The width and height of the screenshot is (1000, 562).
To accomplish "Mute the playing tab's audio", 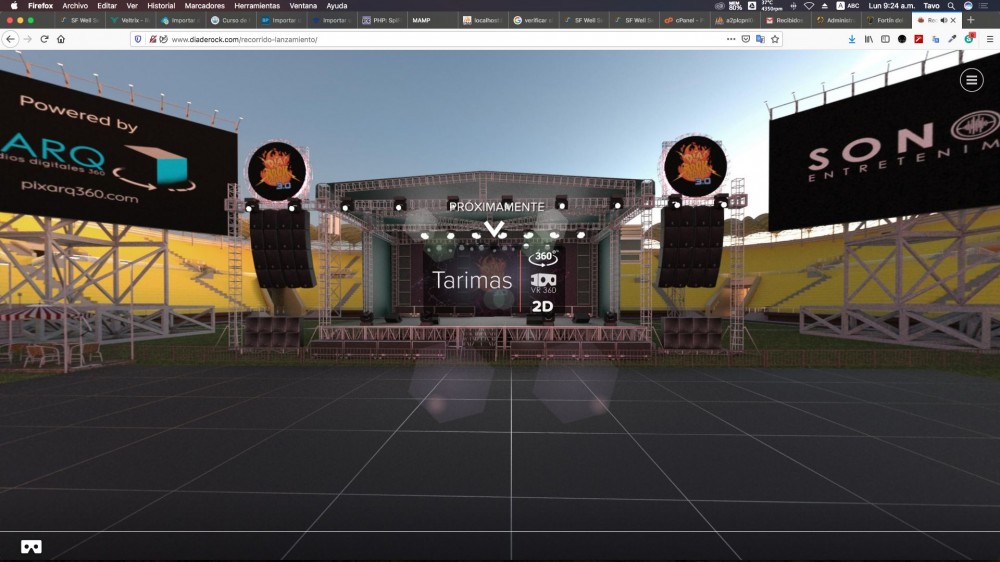I will coord(944,20).
